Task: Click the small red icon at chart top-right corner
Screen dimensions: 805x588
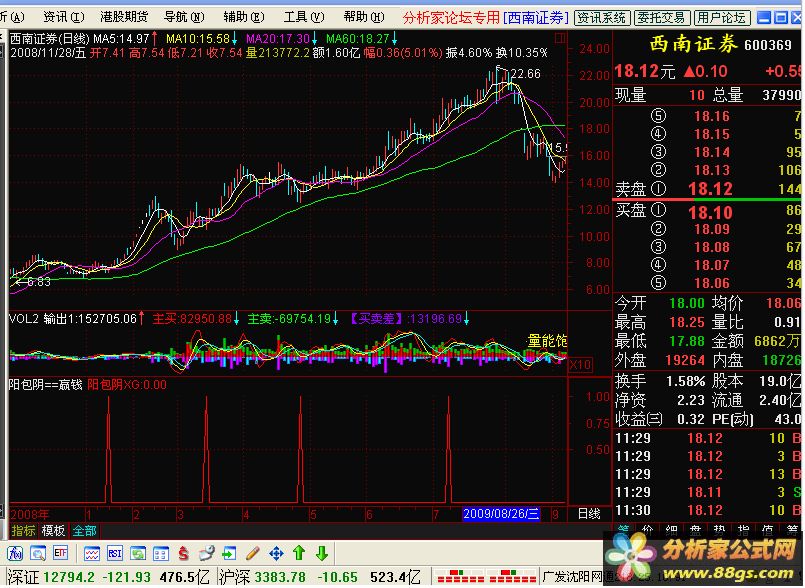Action: coord(560,38)
